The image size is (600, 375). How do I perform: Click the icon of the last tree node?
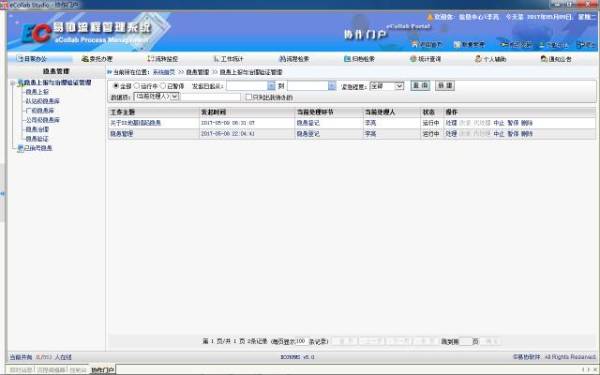pyautogui.click(x=20, y=148)
